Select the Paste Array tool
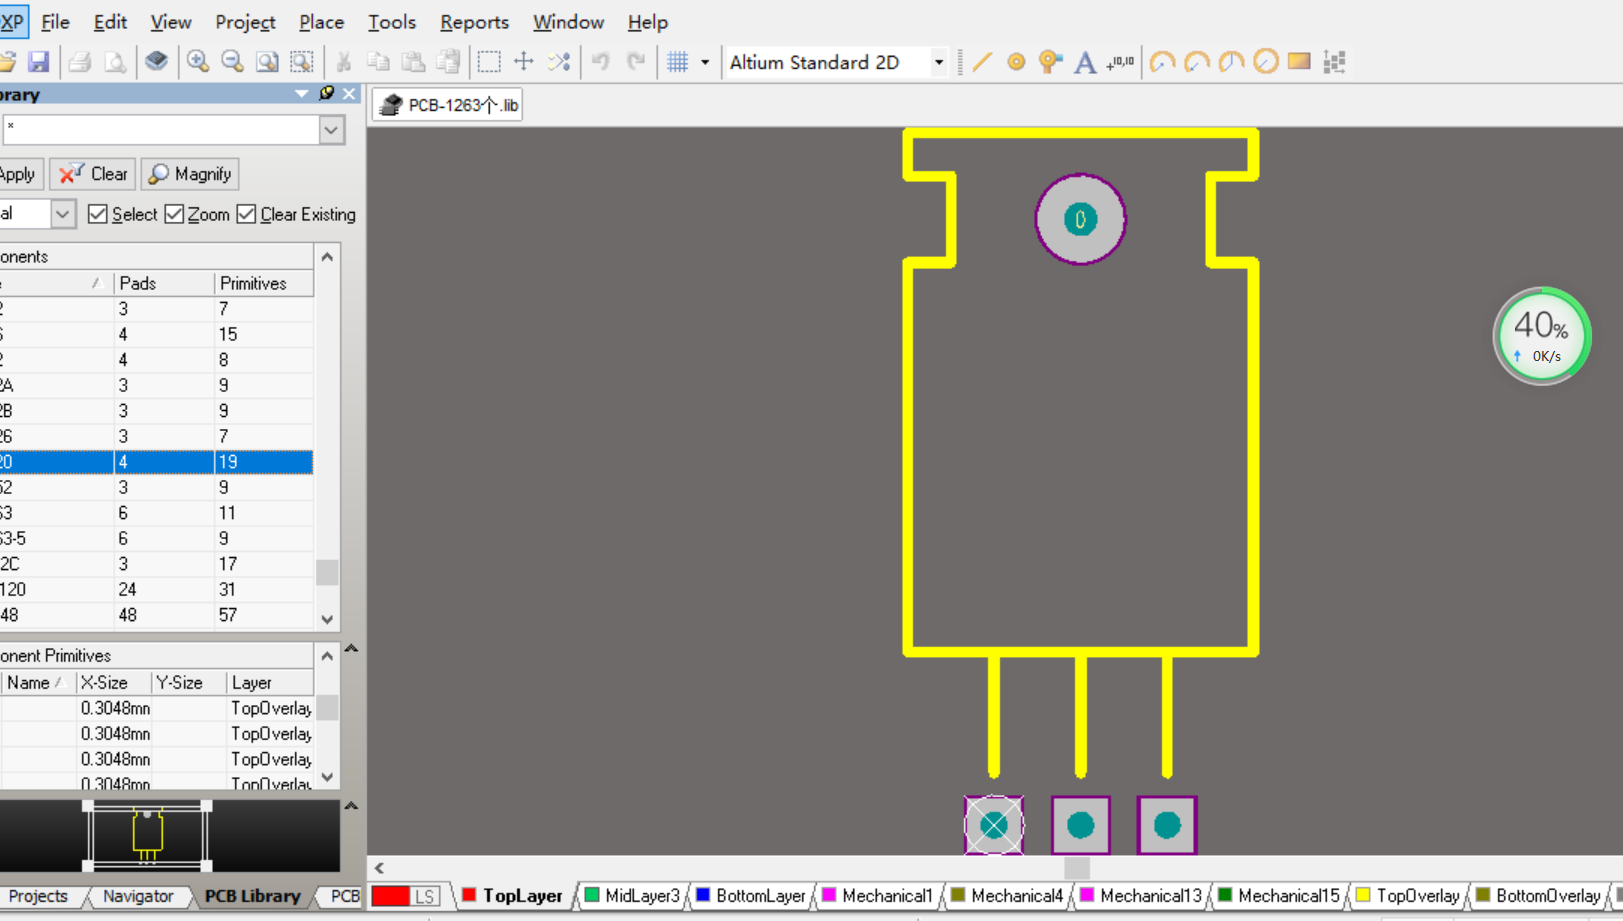Screen dimensions: 1623x921 pos(1334,62)
